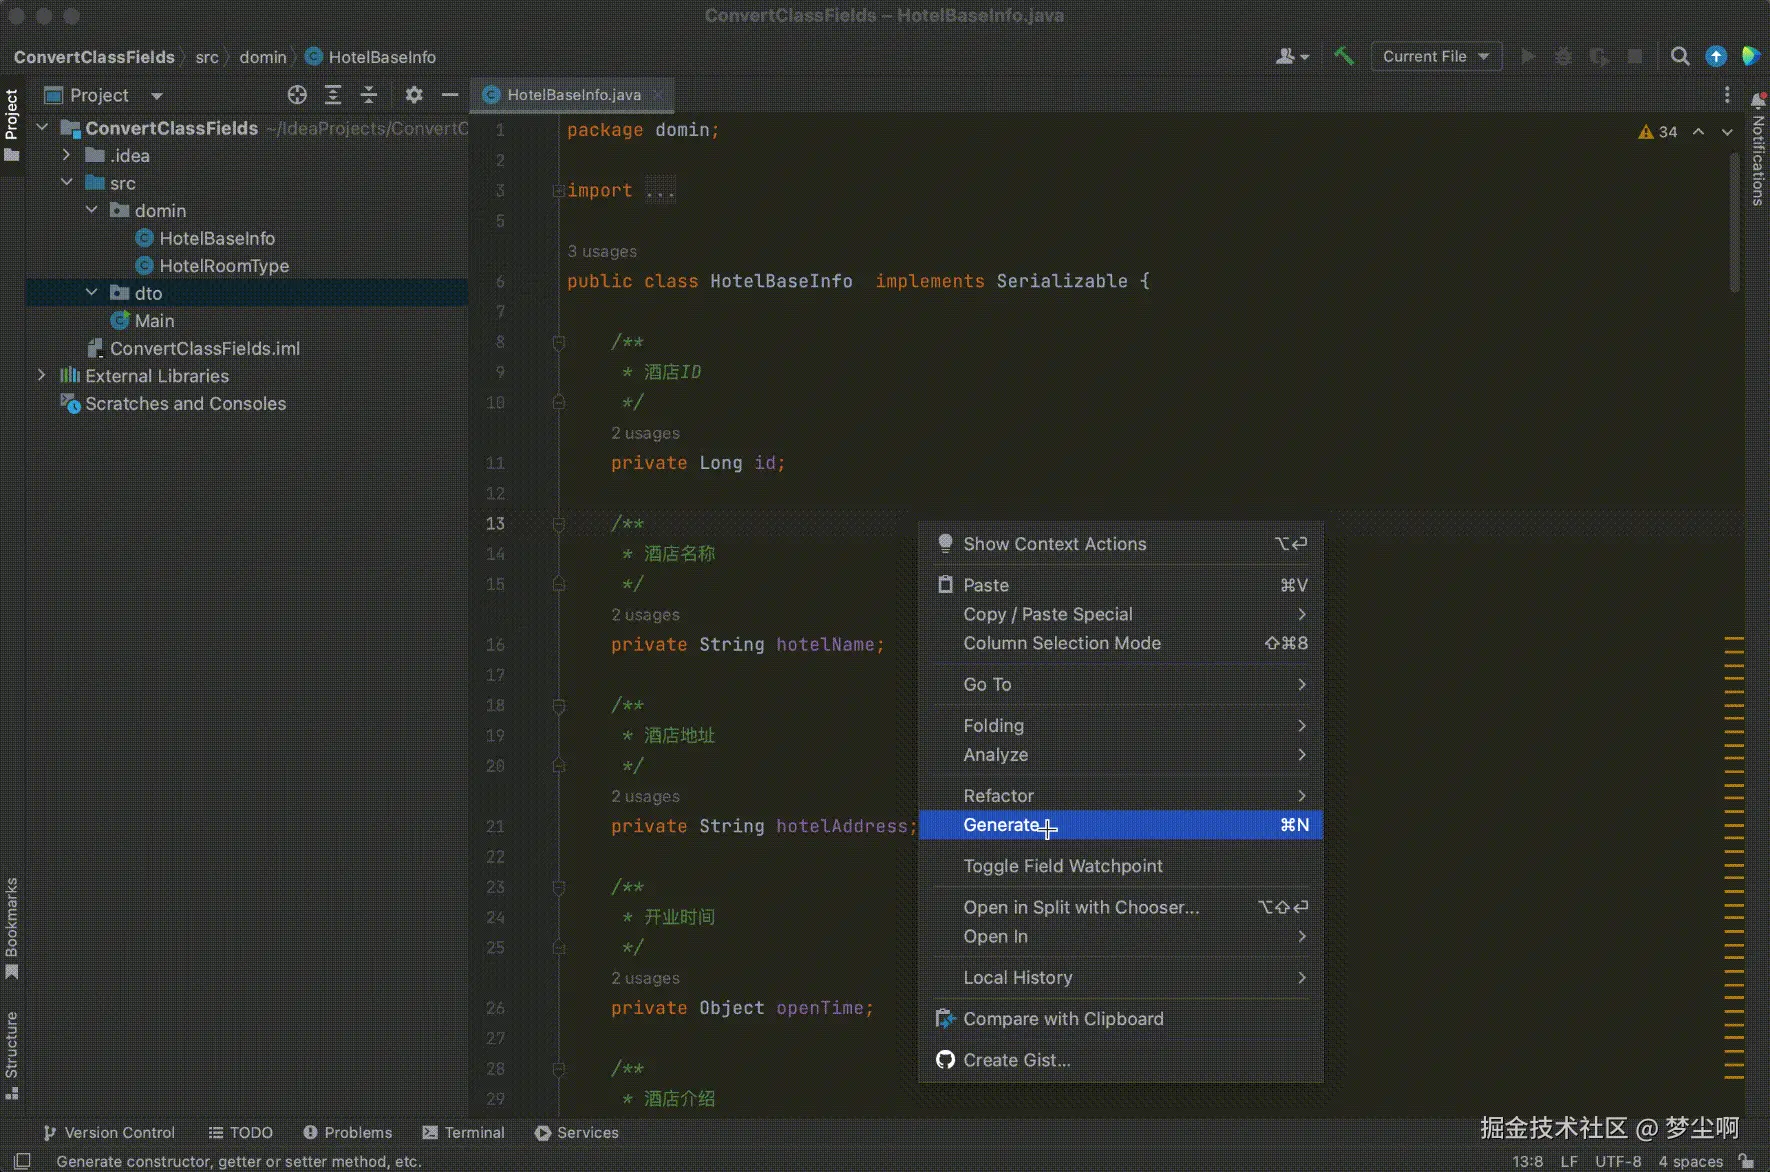
Task: Click the Build project hammer icon
Action: point(1344,56)
